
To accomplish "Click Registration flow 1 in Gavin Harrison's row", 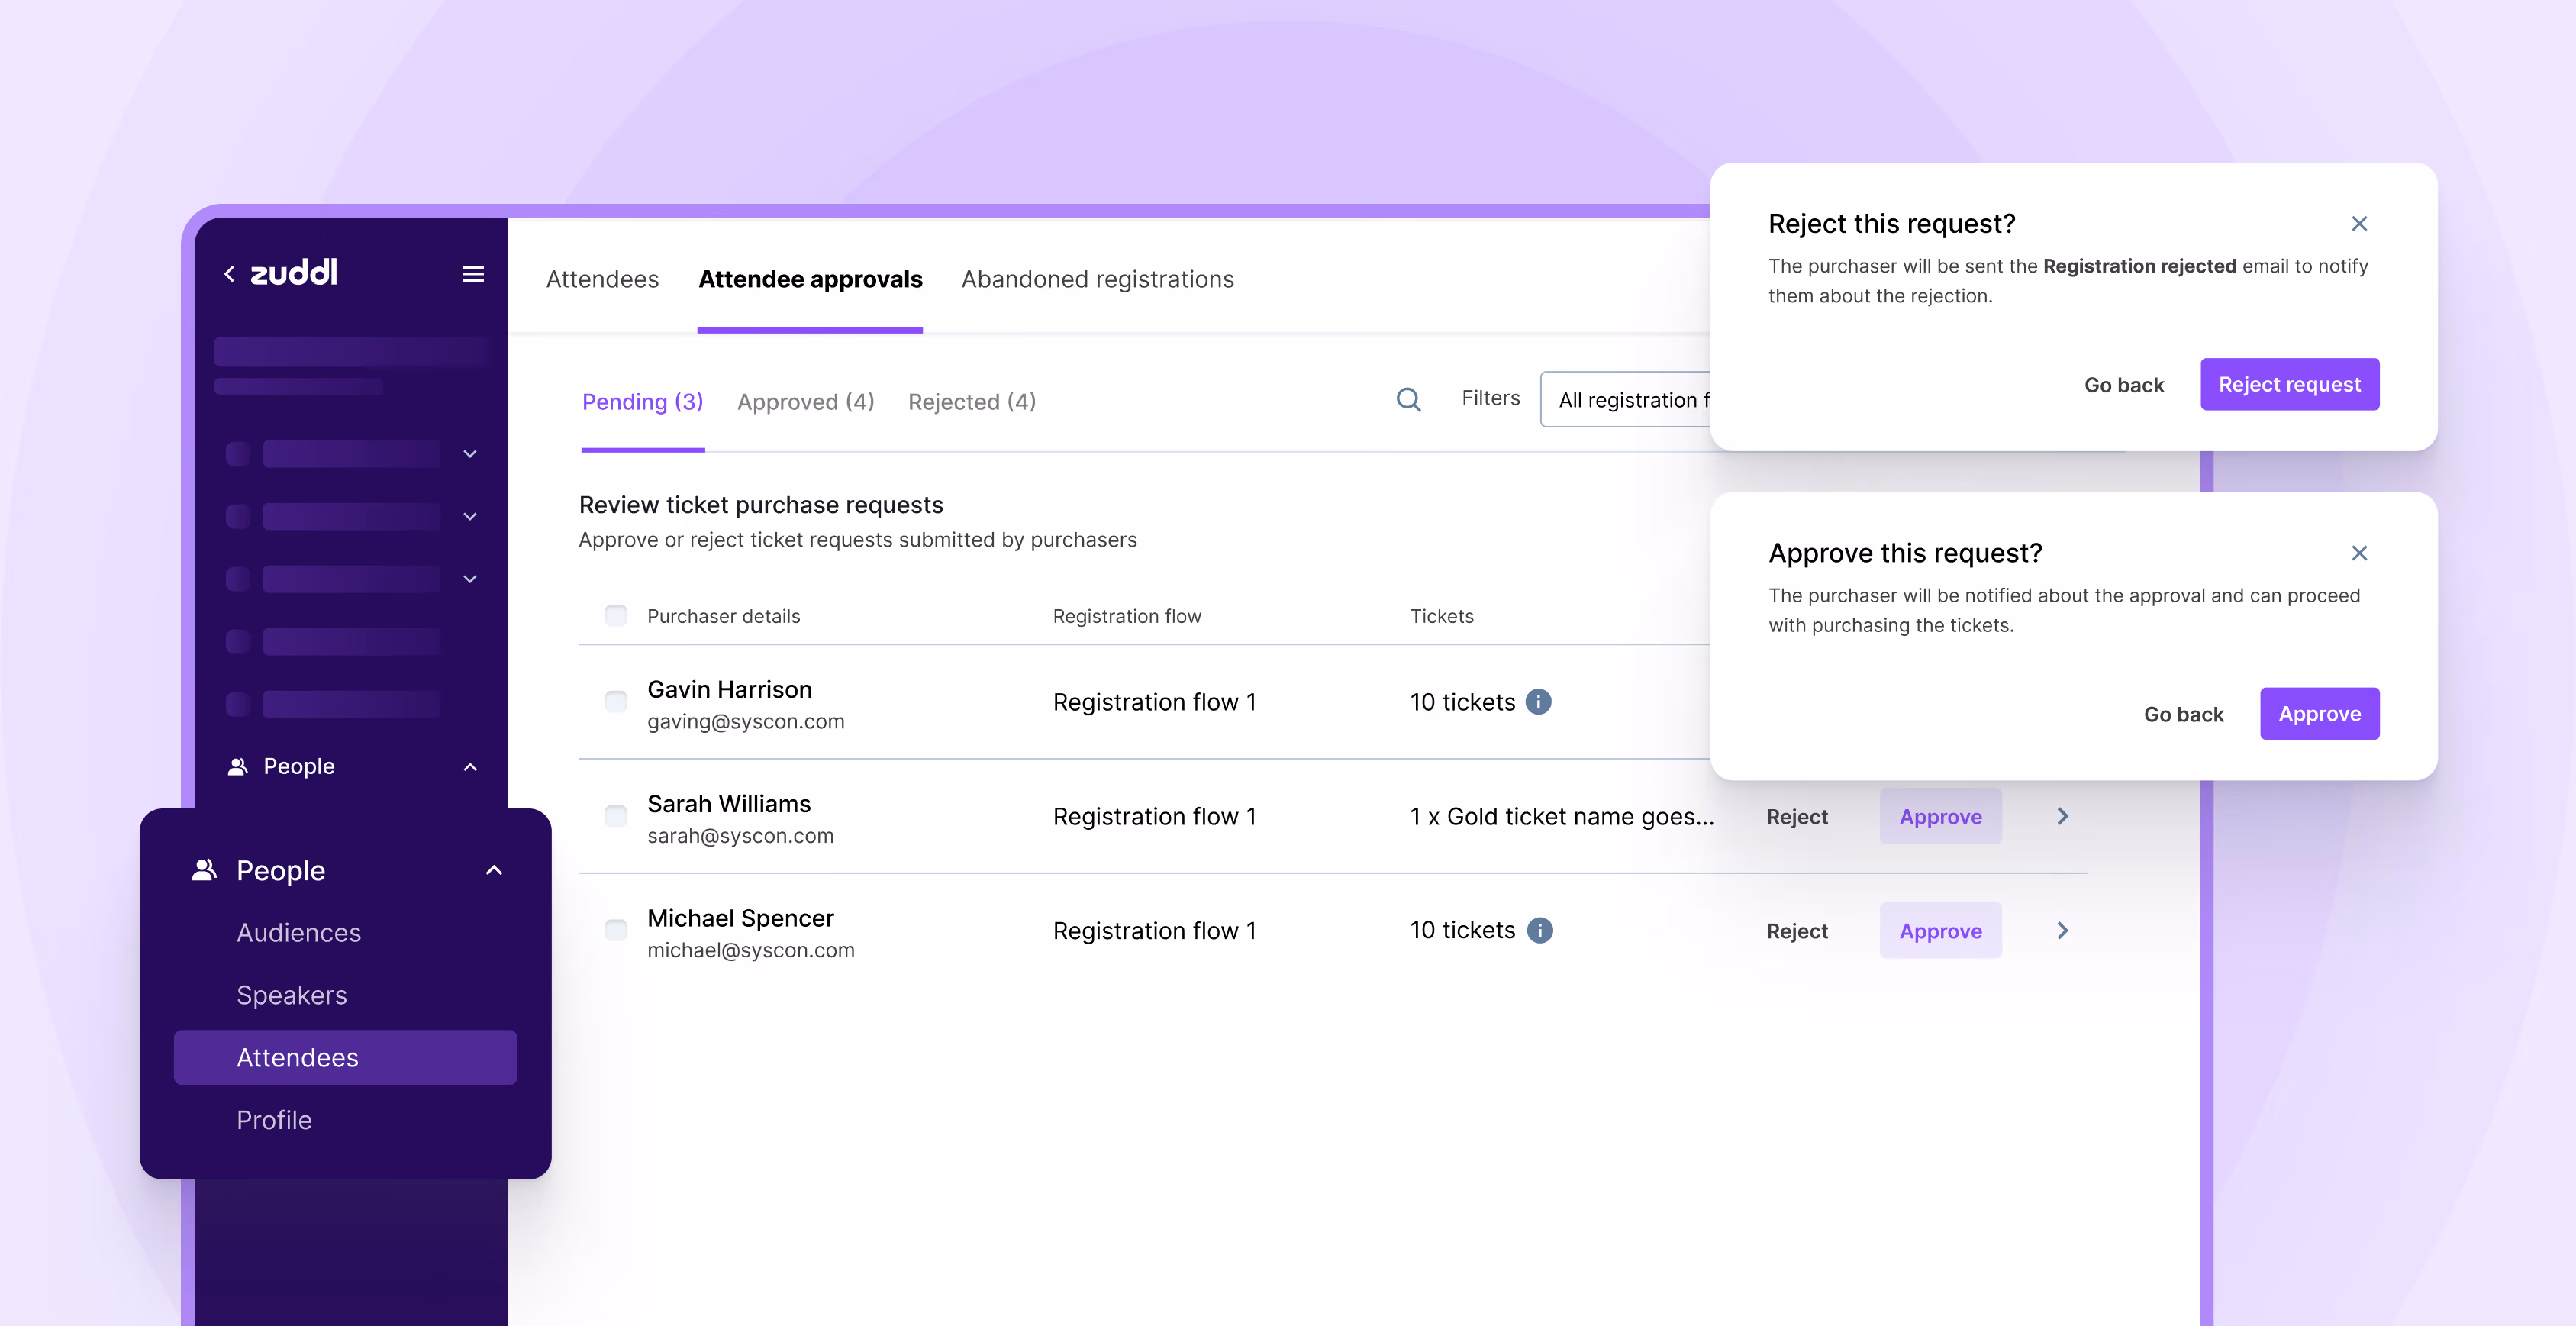I will [x=1154, y=702].
